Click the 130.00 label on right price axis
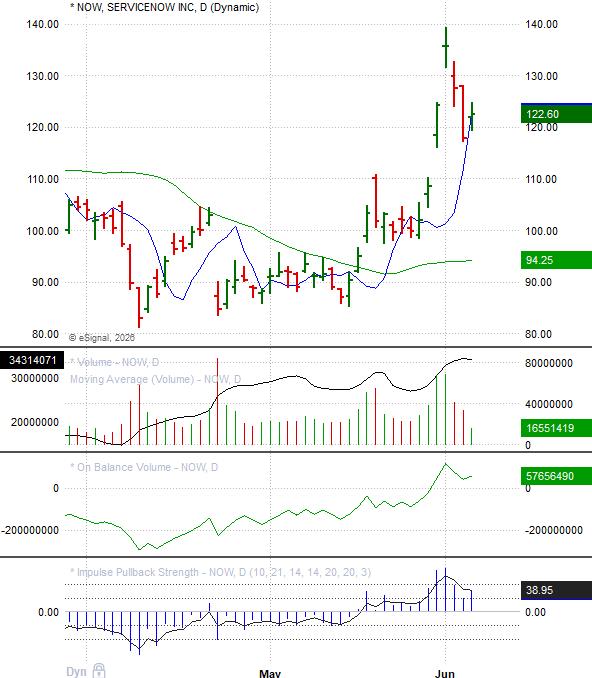This screenshot has width=592, height=678. coord(541,76)
